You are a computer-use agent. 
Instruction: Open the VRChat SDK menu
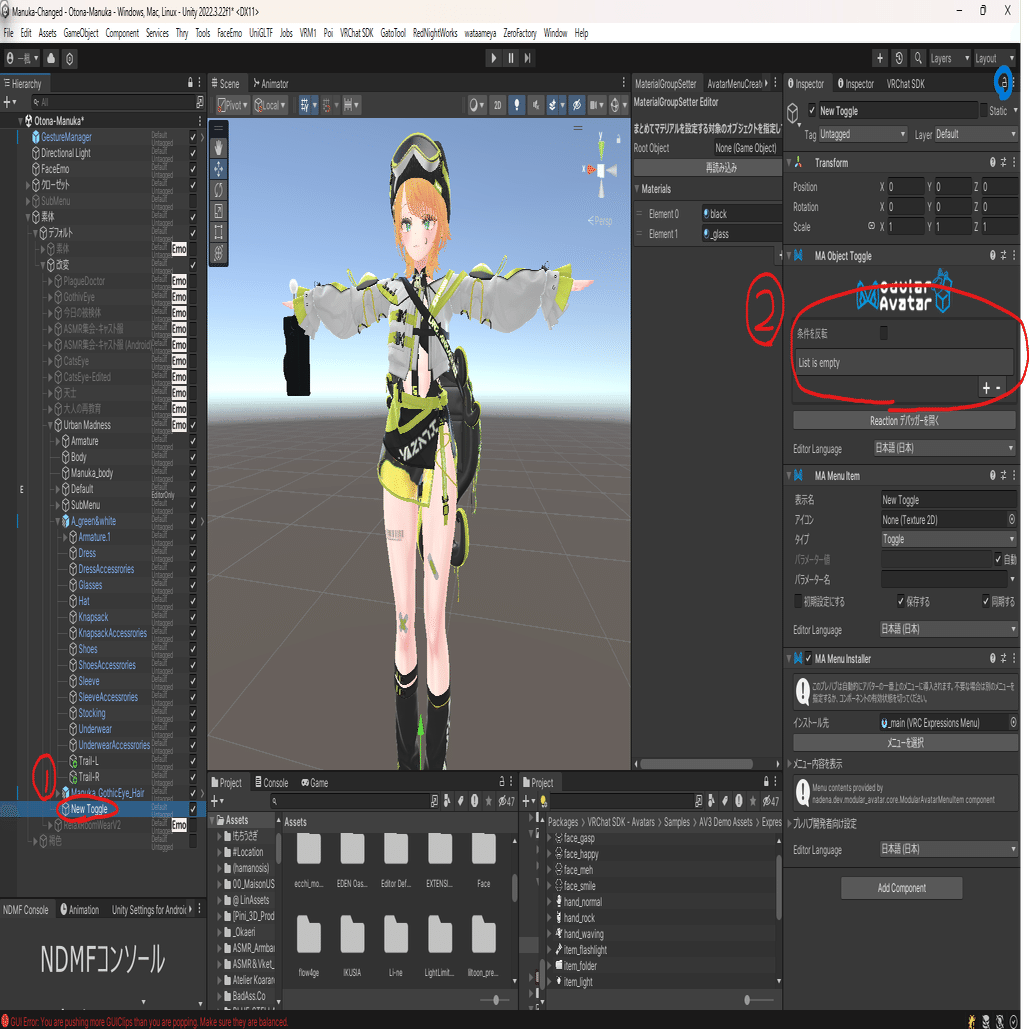[356, 33]
